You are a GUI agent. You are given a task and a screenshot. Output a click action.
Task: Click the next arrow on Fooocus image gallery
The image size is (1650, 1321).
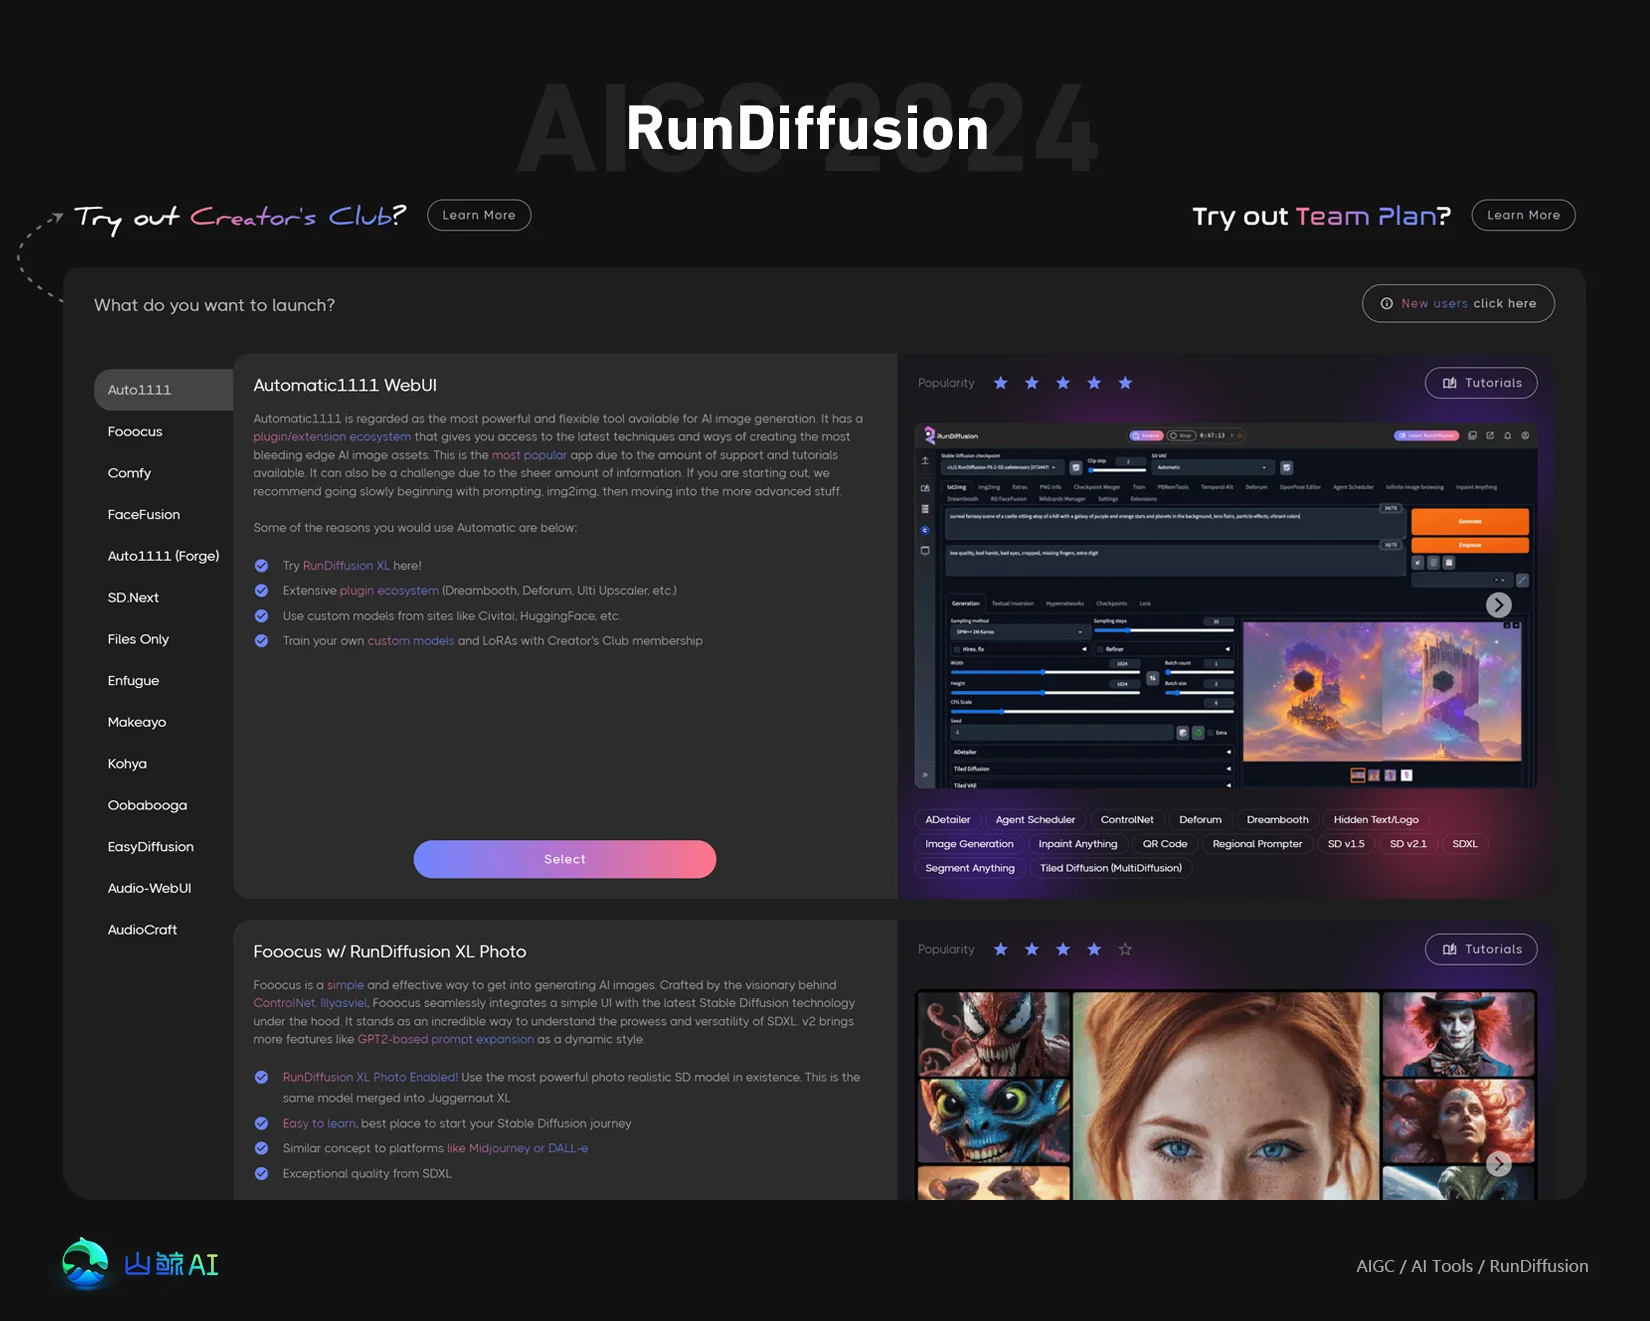point(1498,1163)
